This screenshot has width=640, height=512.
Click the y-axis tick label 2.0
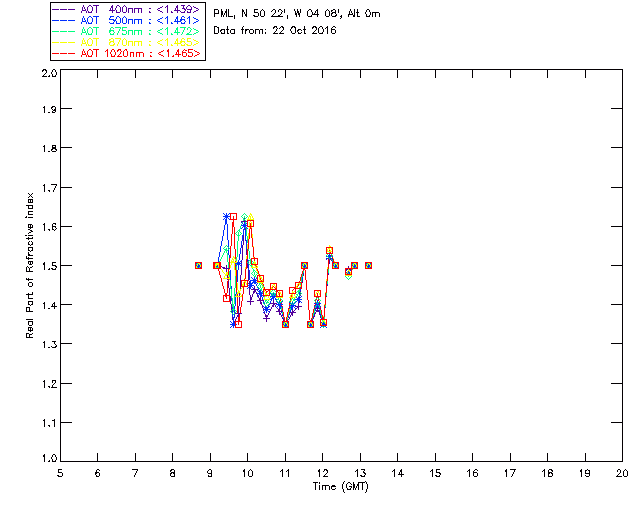(49, 73)
